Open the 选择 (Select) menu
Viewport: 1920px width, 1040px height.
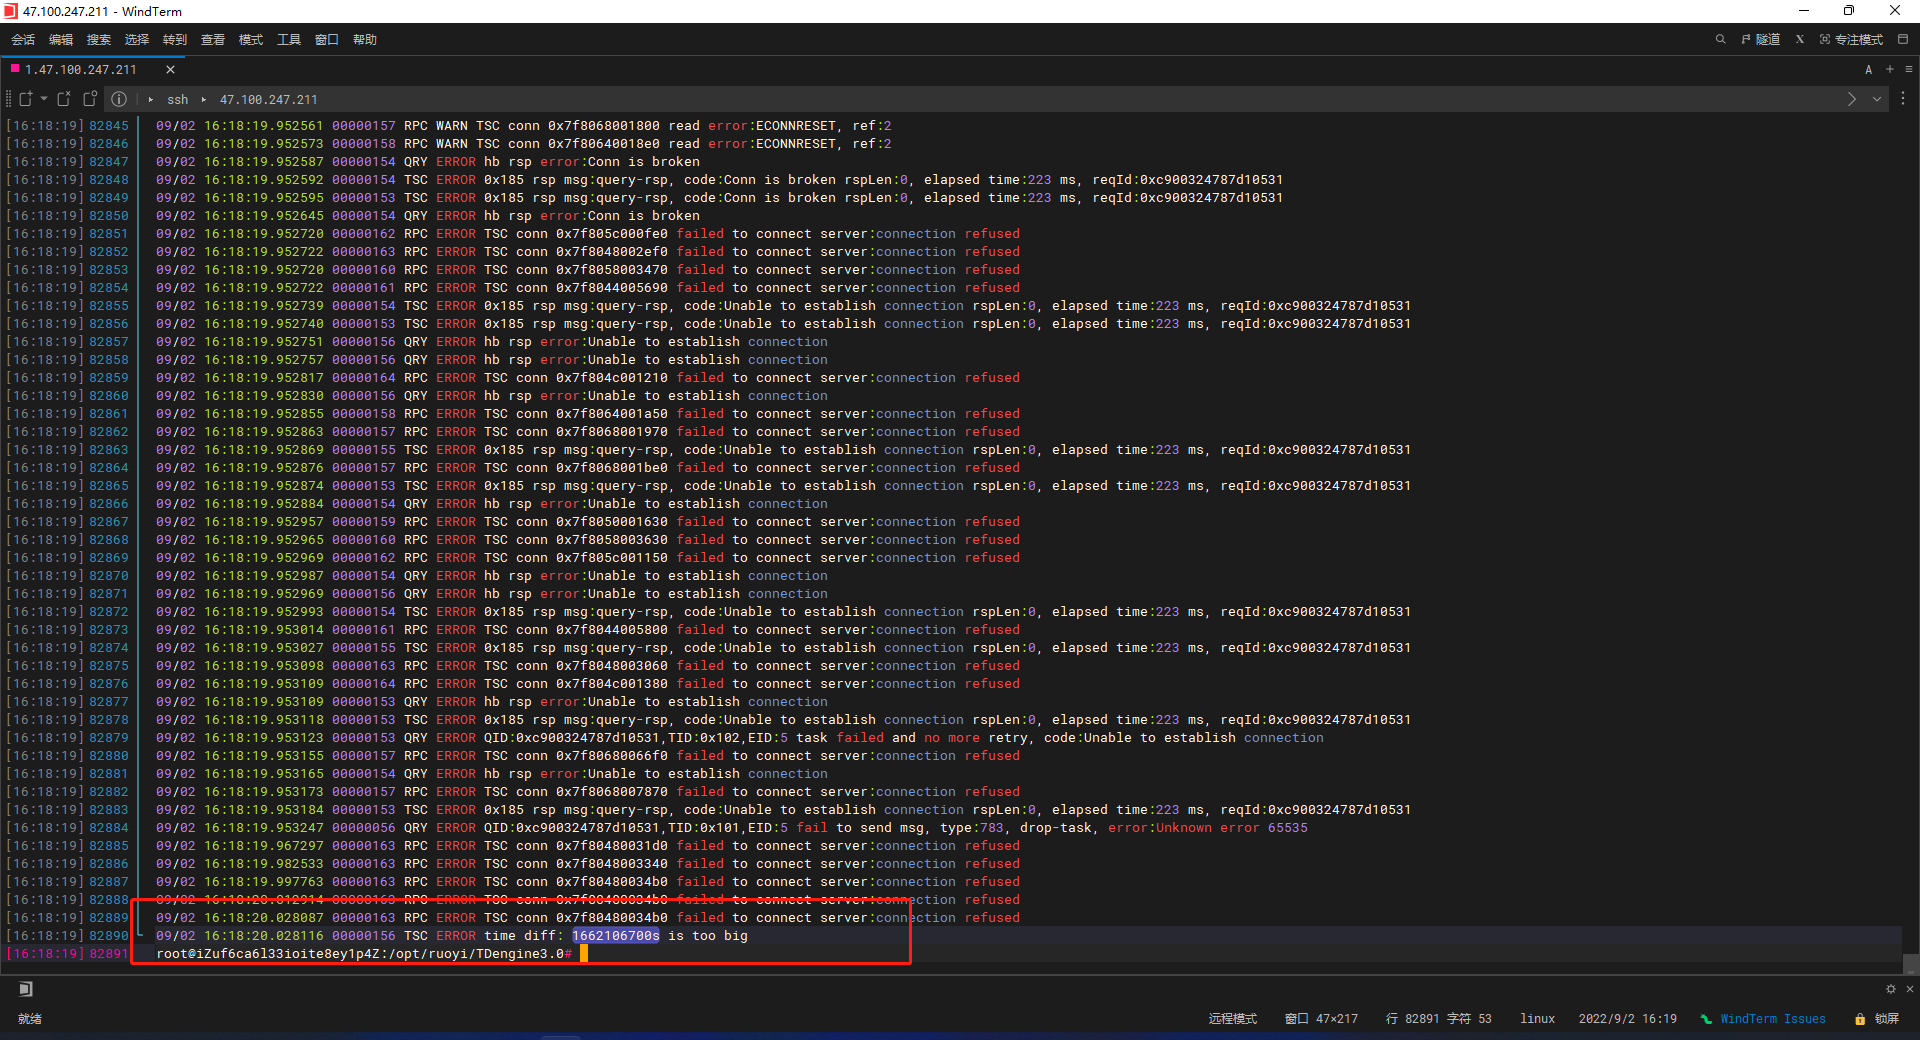pos(137,40)
